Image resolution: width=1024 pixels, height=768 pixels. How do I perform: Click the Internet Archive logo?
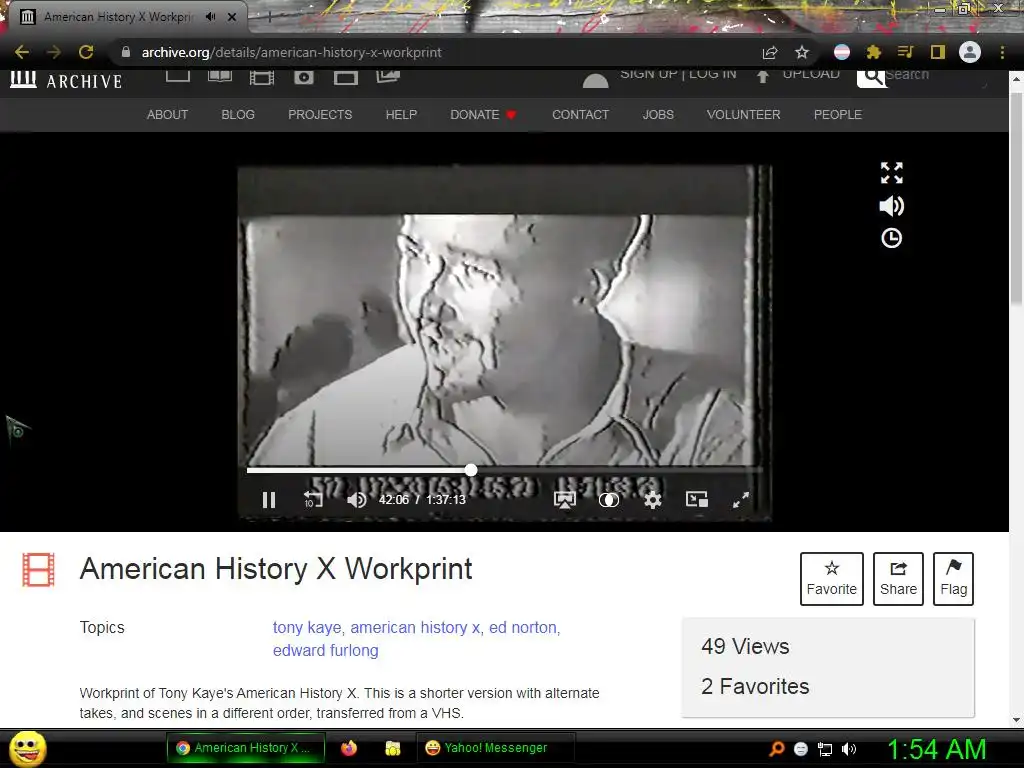point(66,80)
